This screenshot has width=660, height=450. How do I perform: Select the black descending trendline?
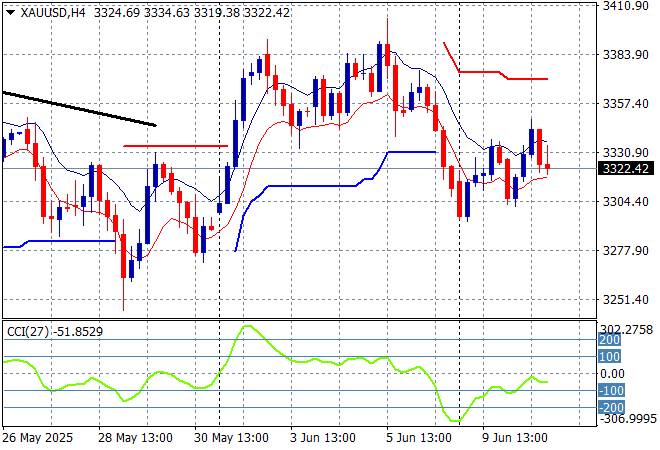click(x=80, y=109)
